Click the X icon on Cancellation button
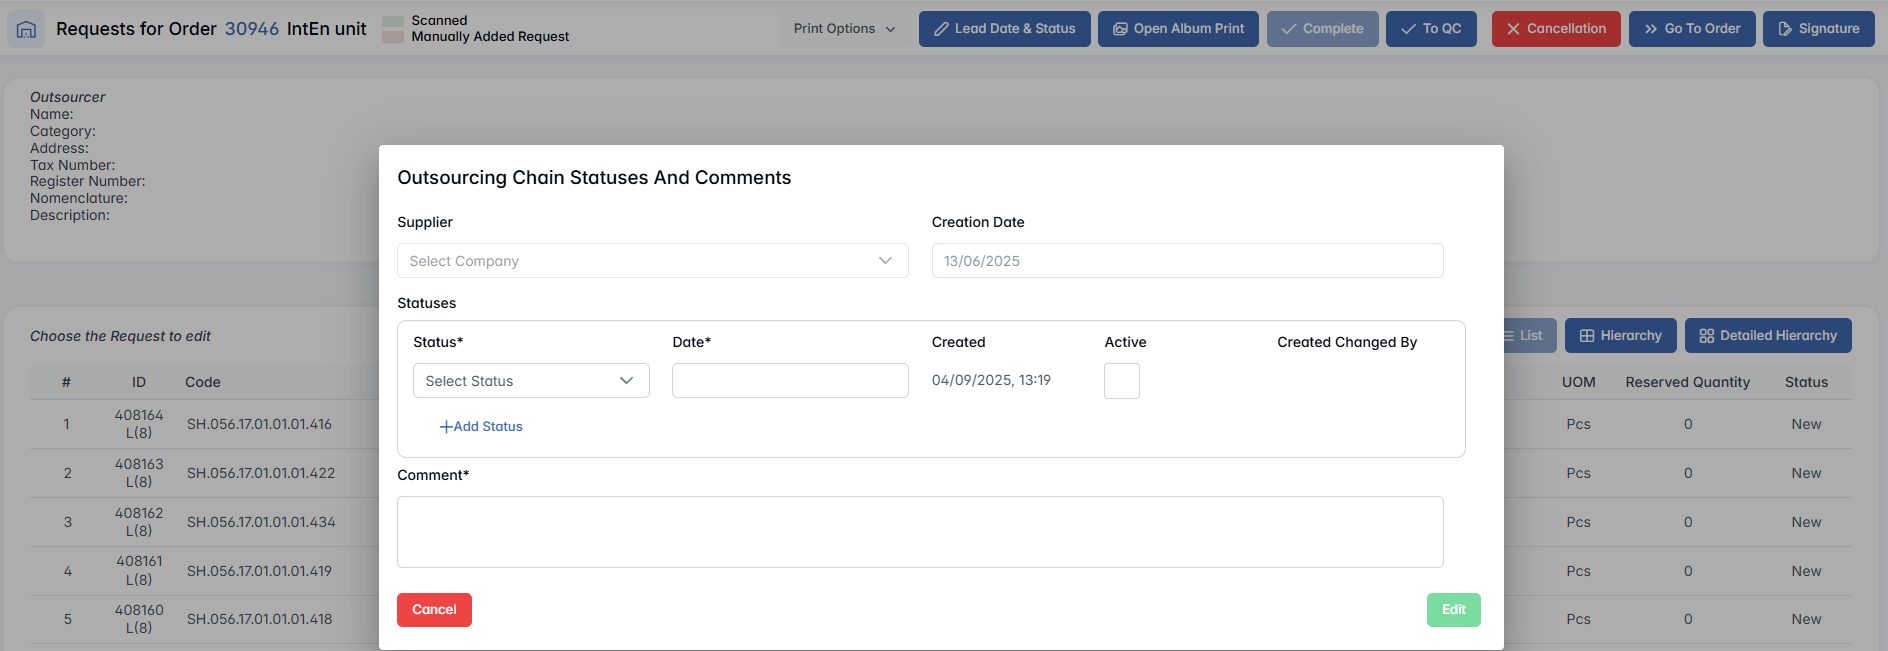 pos(1513,29)
